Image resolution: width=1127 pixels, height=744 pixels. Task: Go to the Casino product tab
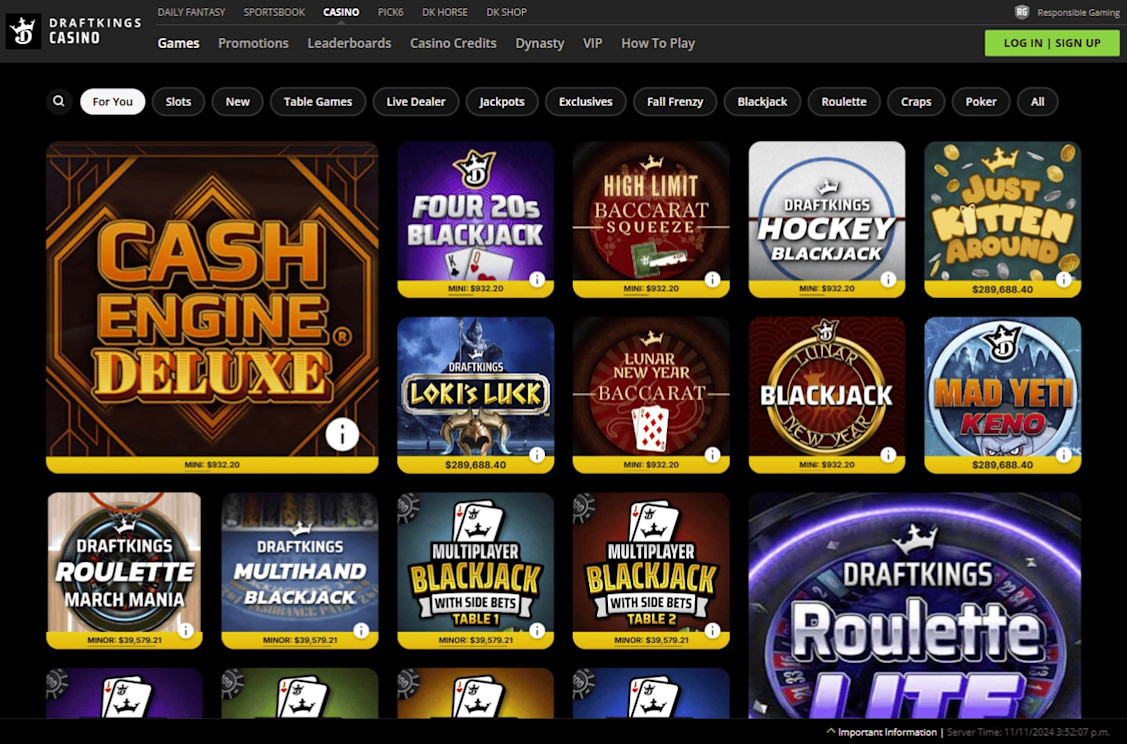(x=341, y=12)
